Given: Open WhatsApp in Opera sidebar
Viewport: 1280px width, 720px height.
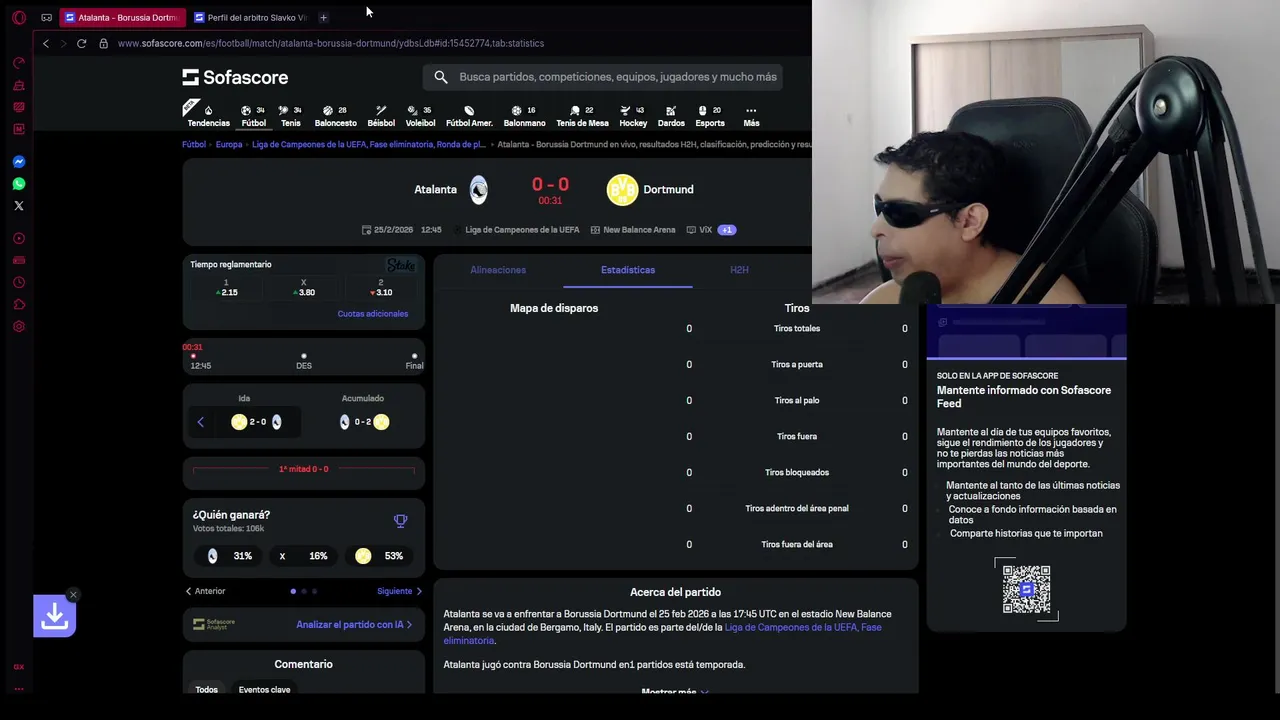Looking at the screenshot, I should pos(18,183).
